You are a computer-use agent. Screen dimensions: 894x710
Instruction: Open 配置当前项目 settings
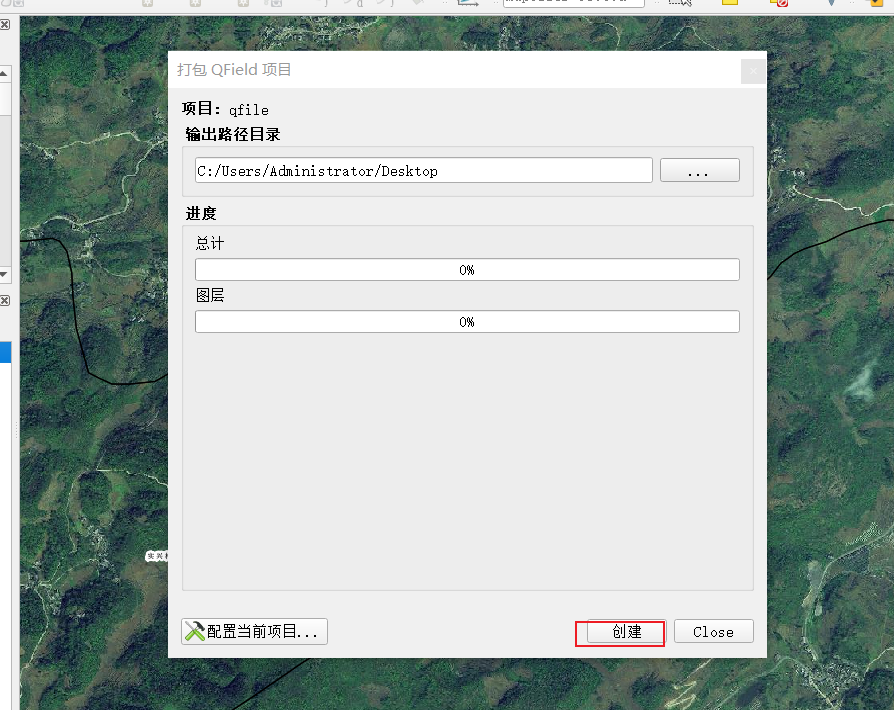point(254,631)
